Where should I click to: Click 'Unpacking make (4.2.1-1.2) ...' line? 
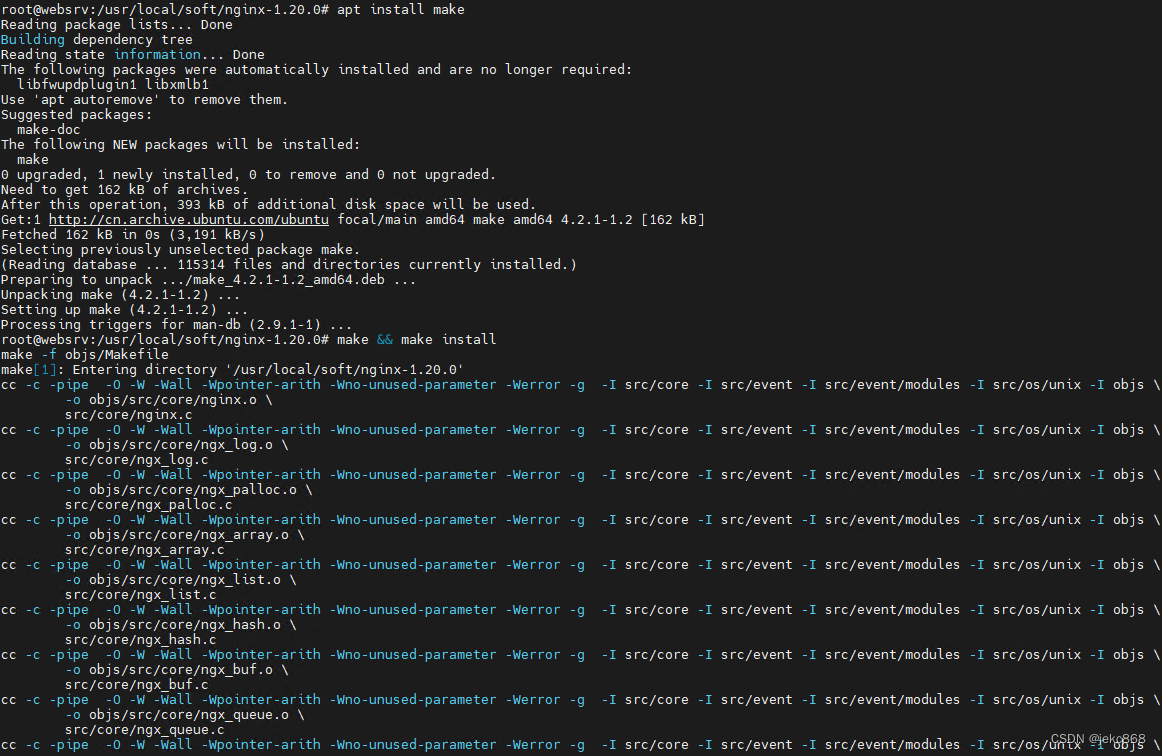[x=121, y=295]
